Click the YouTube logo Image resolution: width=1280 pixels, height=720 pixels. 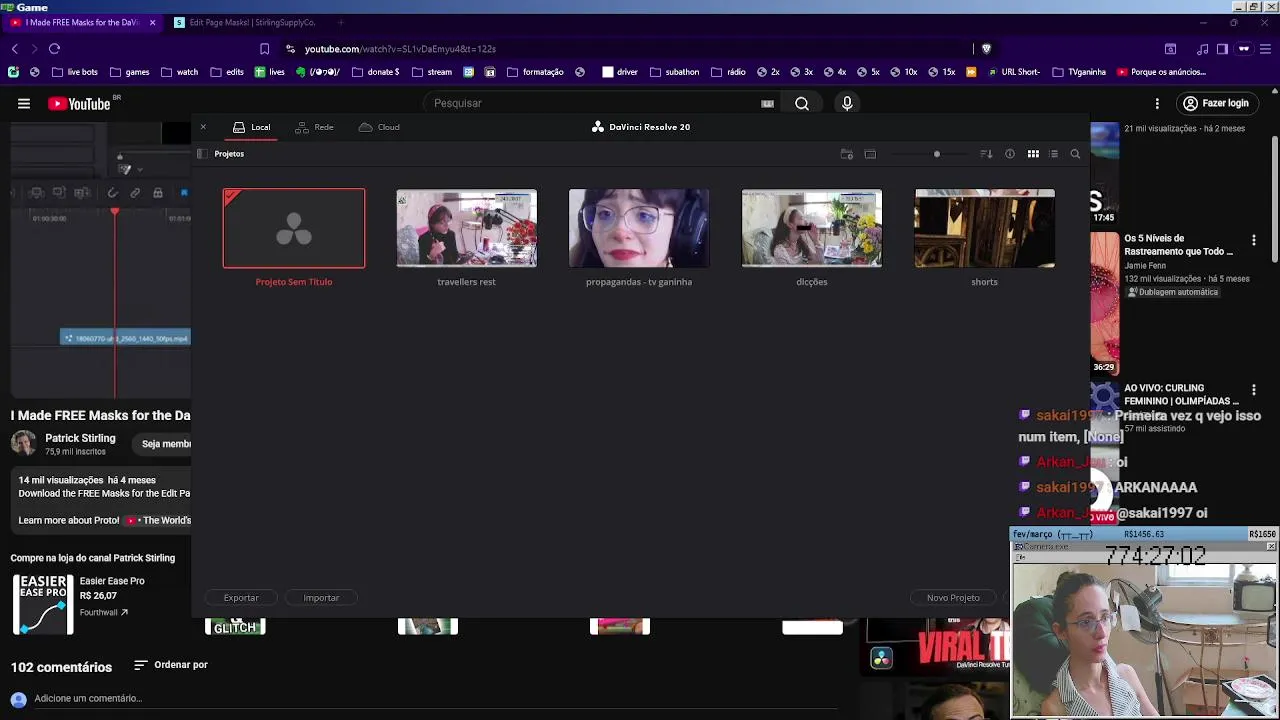pyautogui.click(x=79, y=104)
